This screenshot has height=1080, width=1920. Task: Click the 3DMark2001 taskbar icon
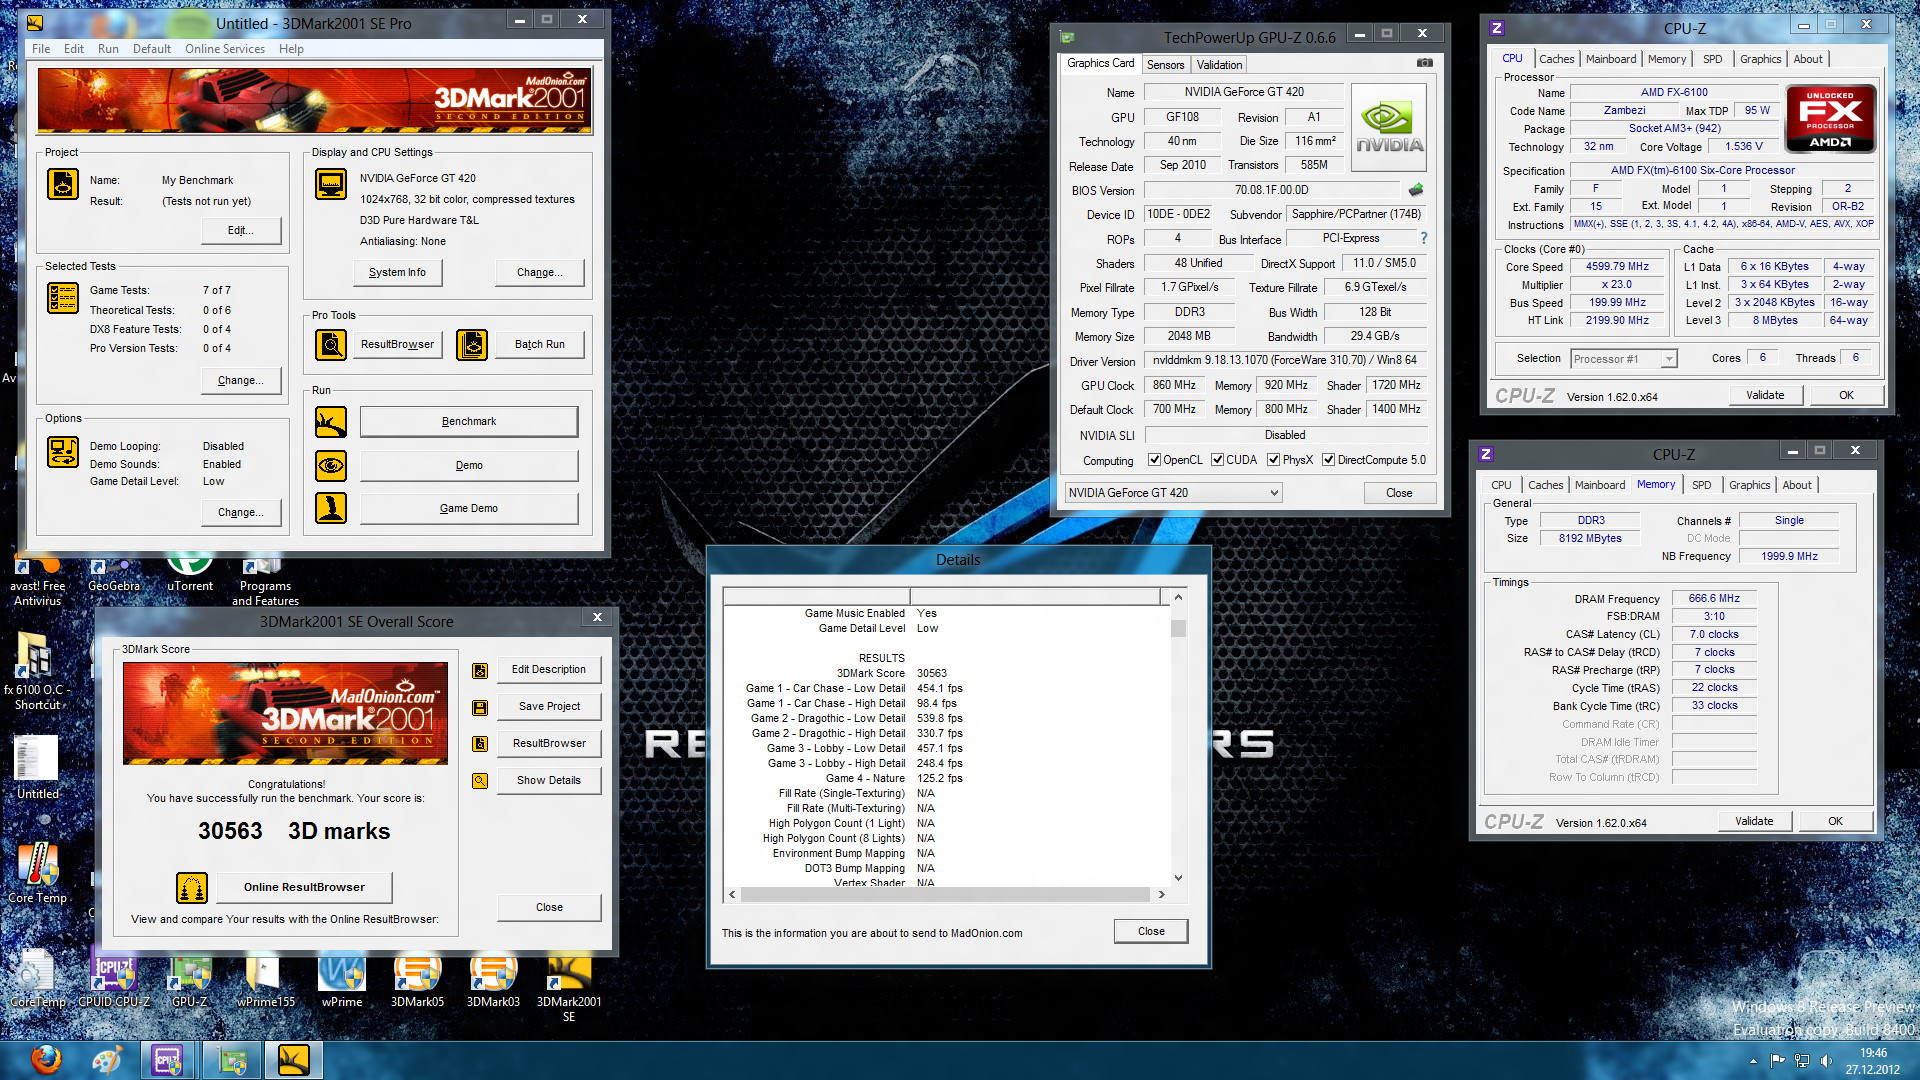pos(294,1060)
